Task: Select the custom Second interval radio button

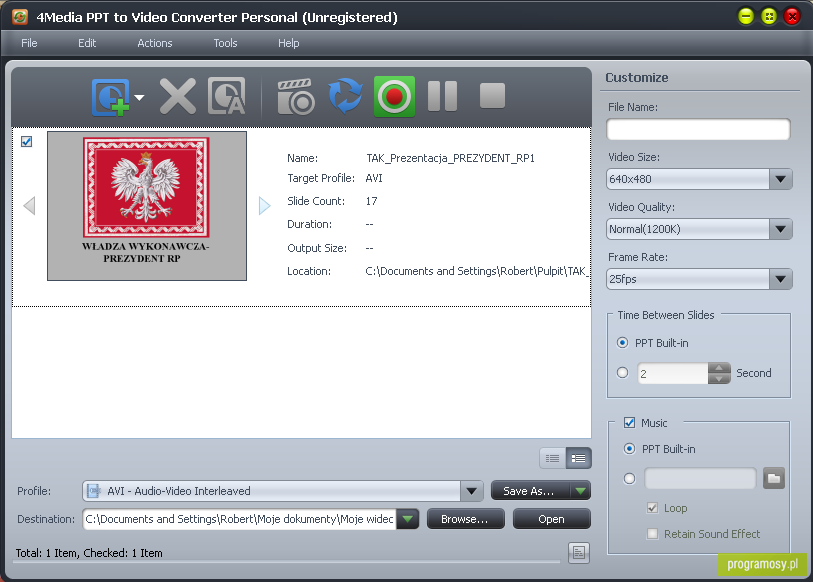Action: (x=623, y=372)
